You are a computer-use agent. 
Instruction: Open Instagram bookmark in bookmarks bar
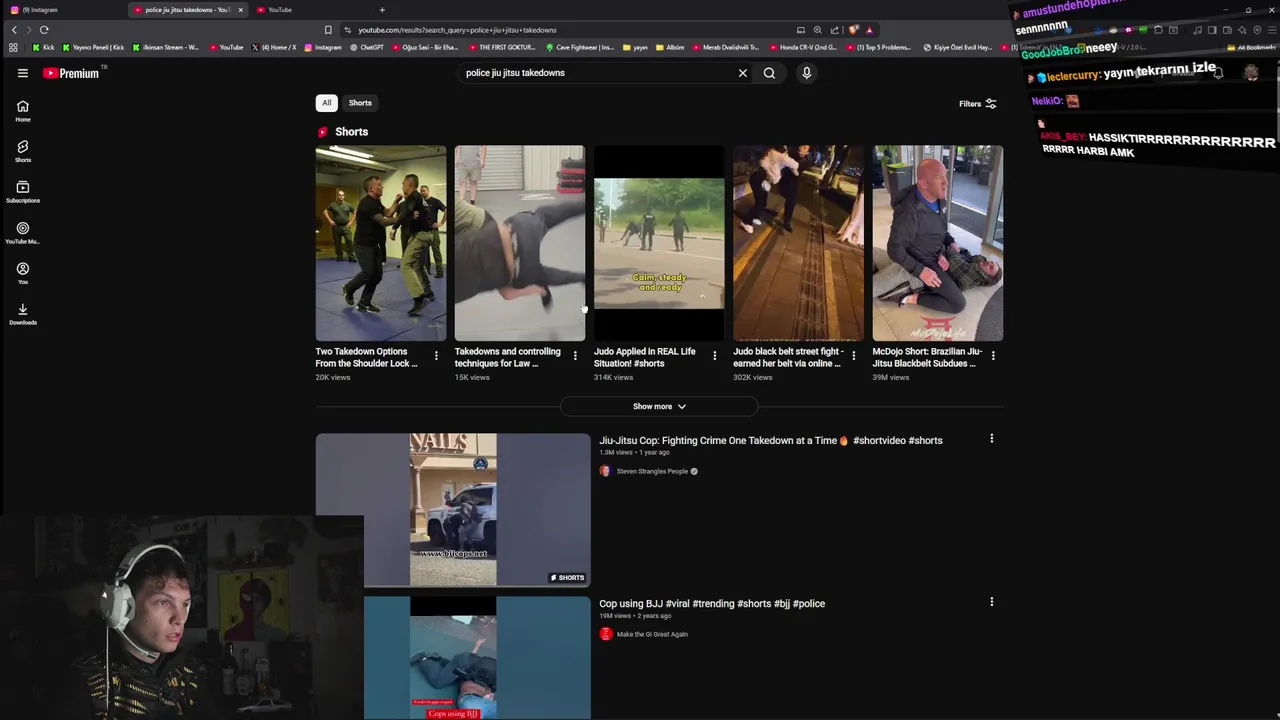click(323, 47)
